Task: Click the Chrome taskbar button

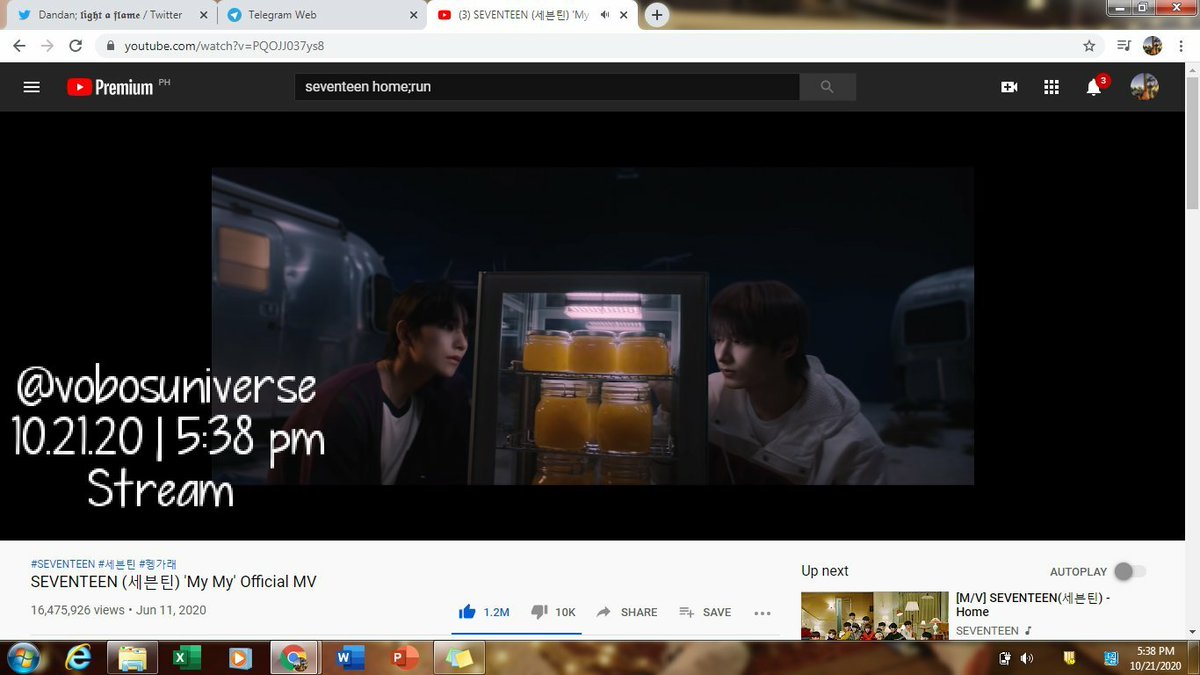Action: [294, 658]
